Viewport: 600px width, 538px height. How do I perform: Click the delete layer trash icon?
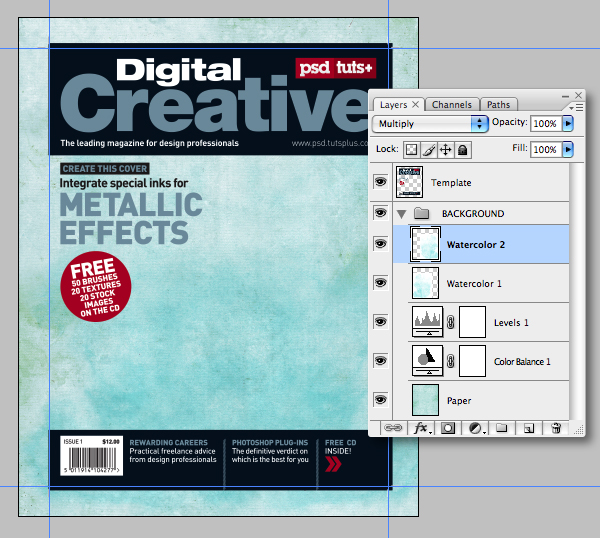556,428
